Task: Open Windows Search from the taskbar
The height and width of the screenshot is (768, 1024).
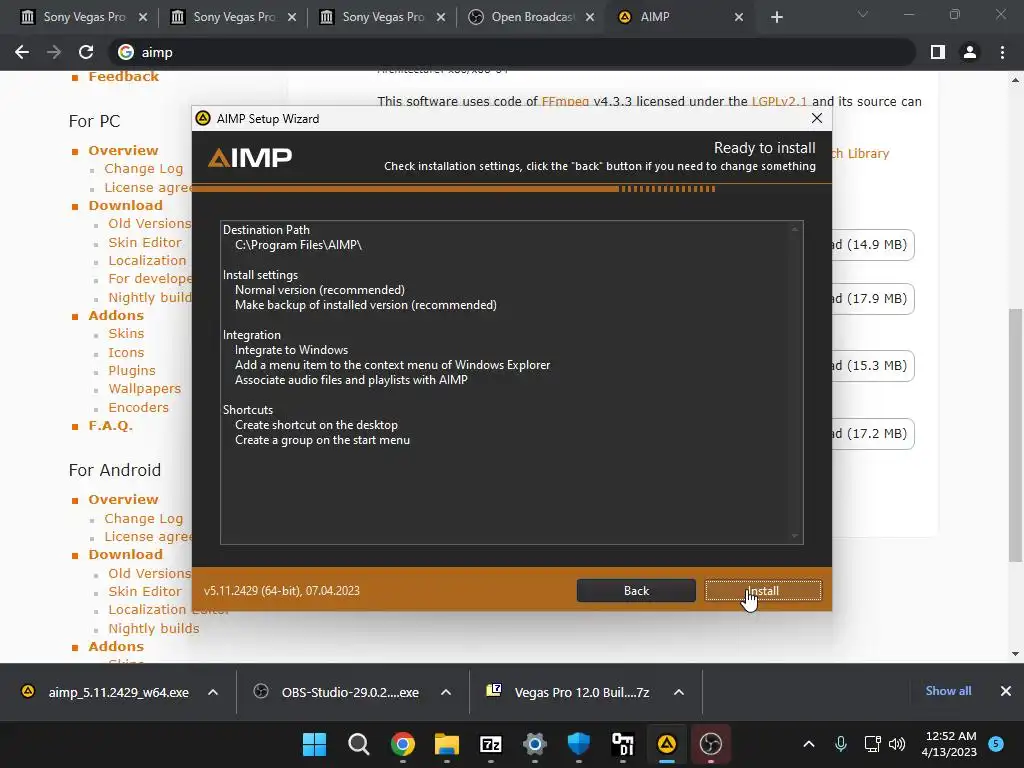Action: (359, 744)
